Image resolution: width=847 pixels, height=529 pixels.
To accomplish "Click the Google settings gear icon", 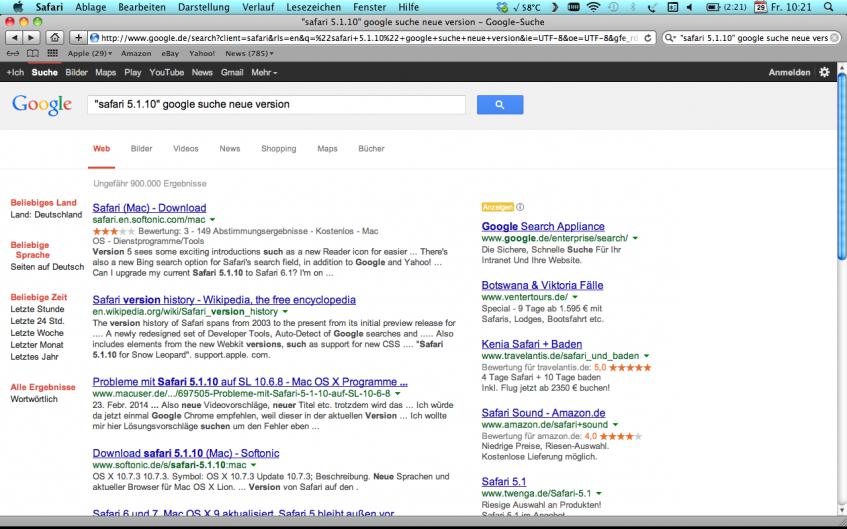I will point(824,73).
